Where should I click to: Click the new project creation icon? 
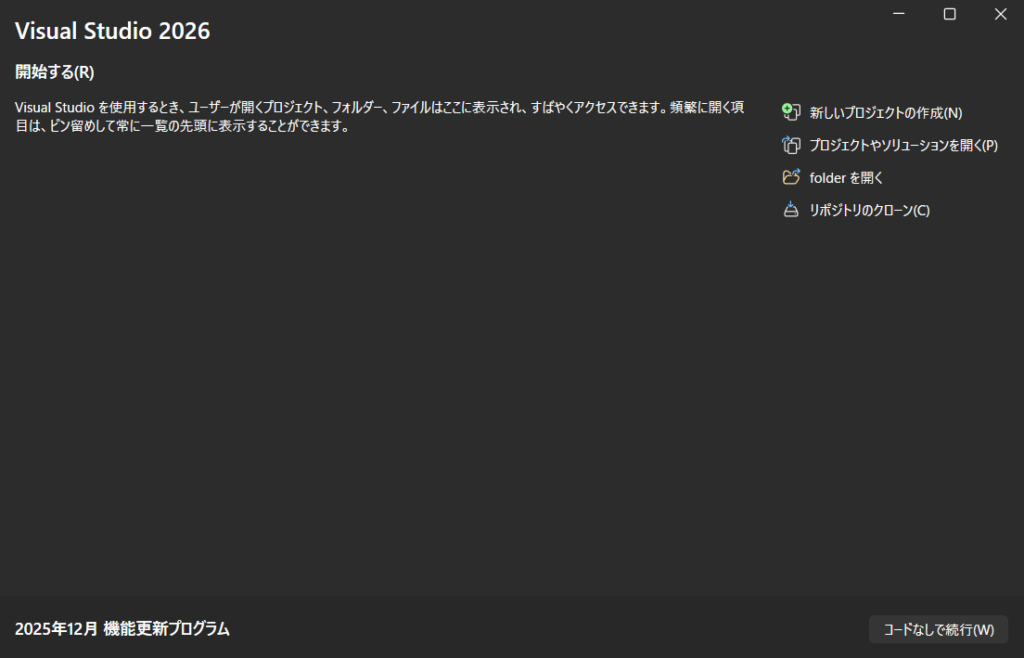pyautogui.click(x=791, y=113)
